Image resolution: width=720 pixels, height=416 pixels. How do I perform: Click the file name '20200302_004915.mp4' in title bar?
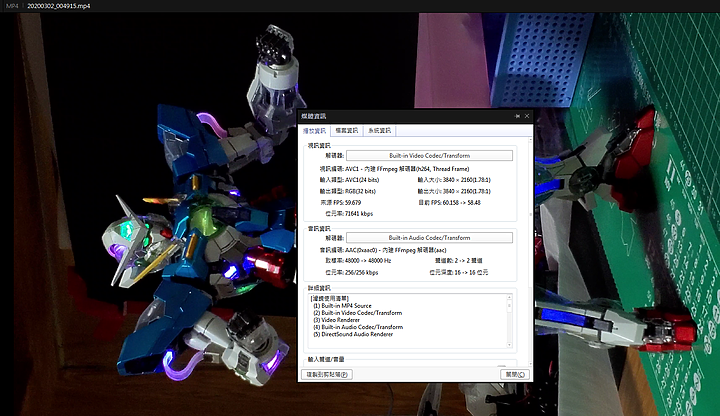(x=59, y=6)
